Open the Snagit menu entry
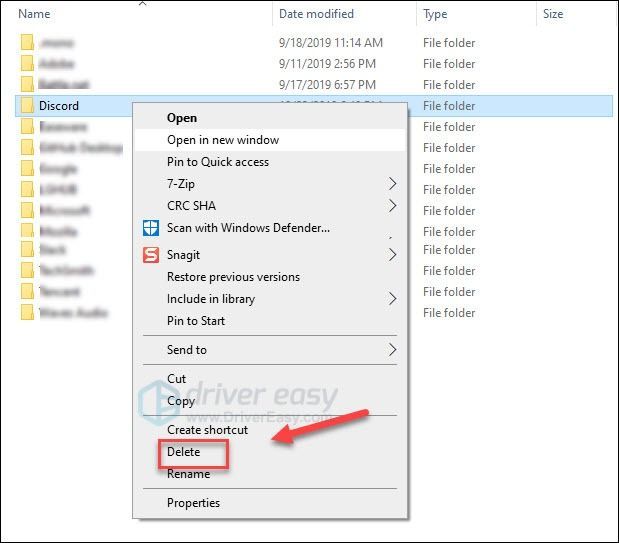Viewport: 619px width, 543px height. point(183,255)
